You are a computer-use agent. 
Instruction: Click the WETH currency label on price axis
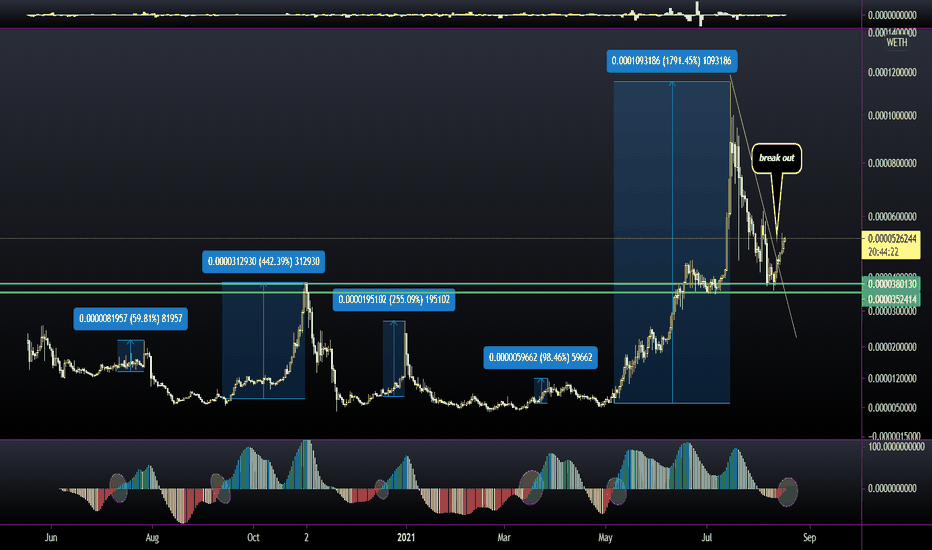tap(896, 43)
